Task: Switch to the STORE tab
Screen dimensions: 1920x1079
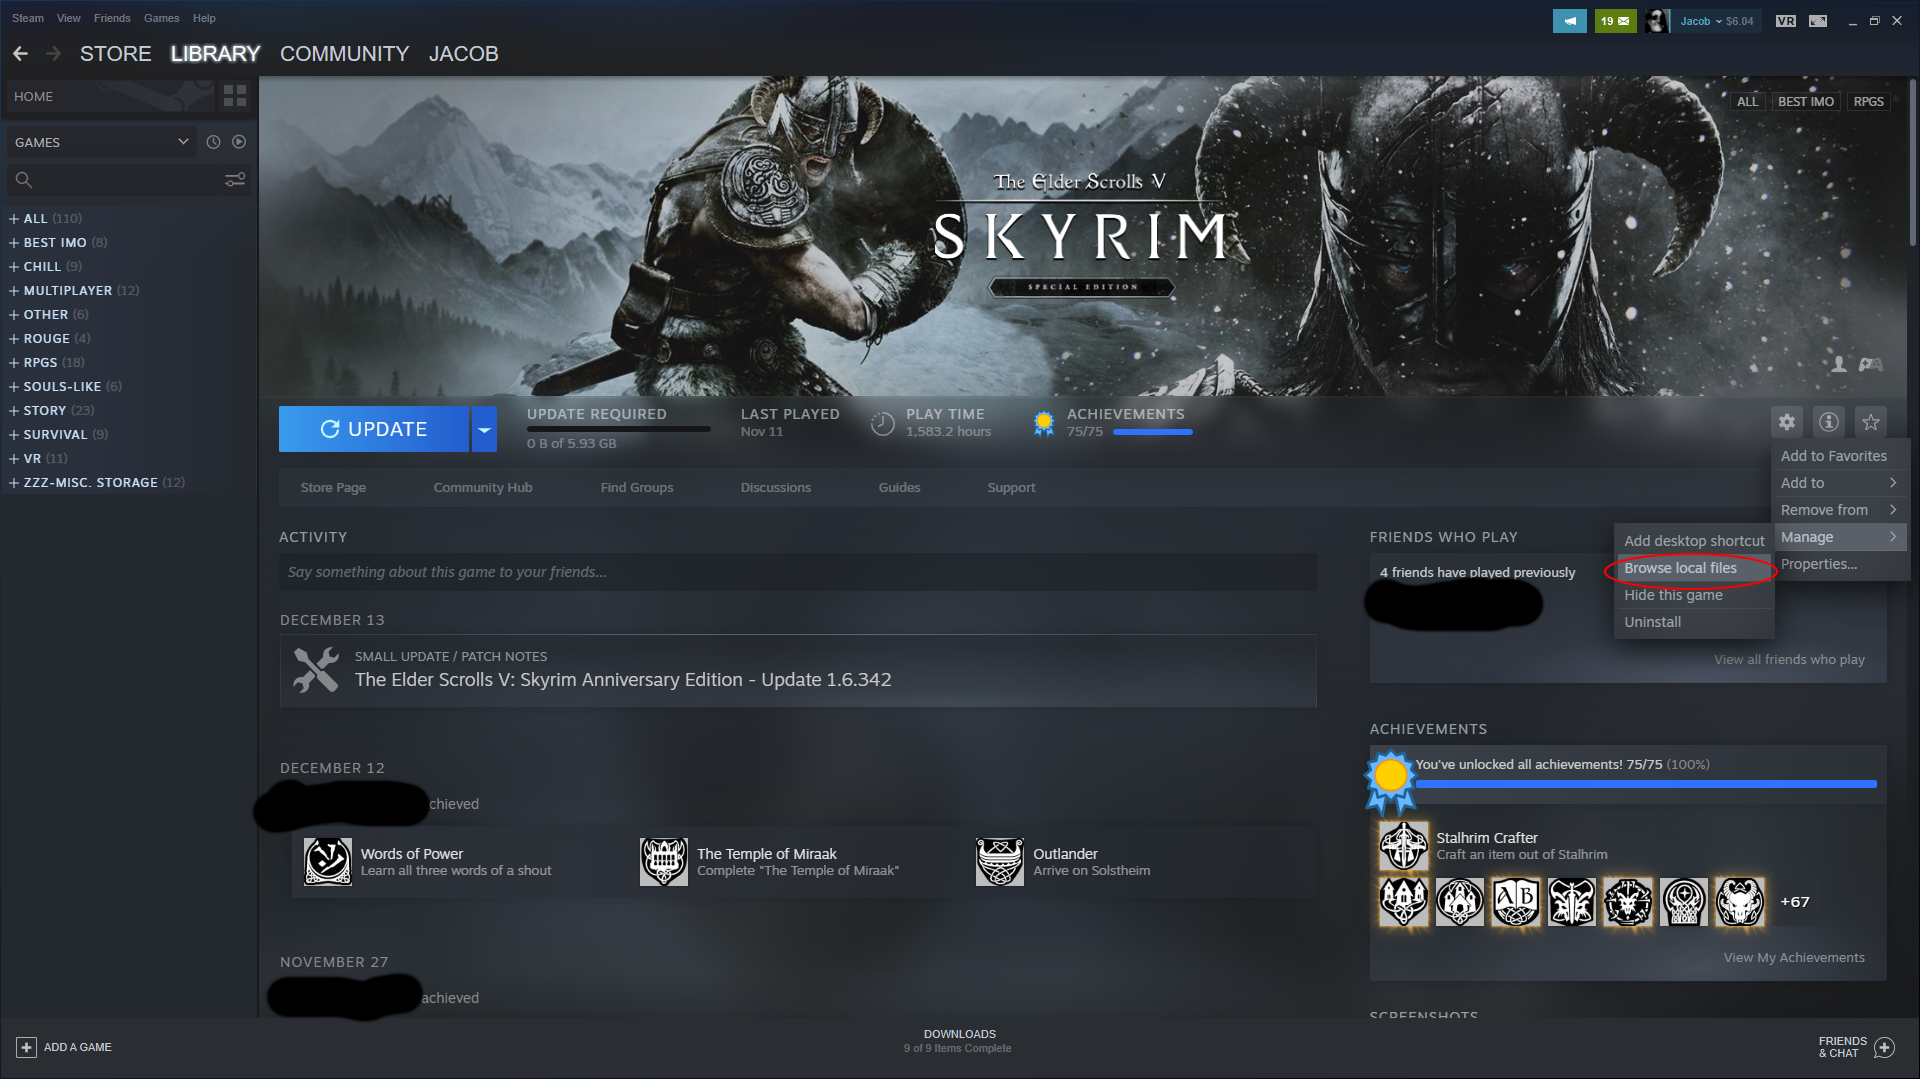Action: (116, 54)
